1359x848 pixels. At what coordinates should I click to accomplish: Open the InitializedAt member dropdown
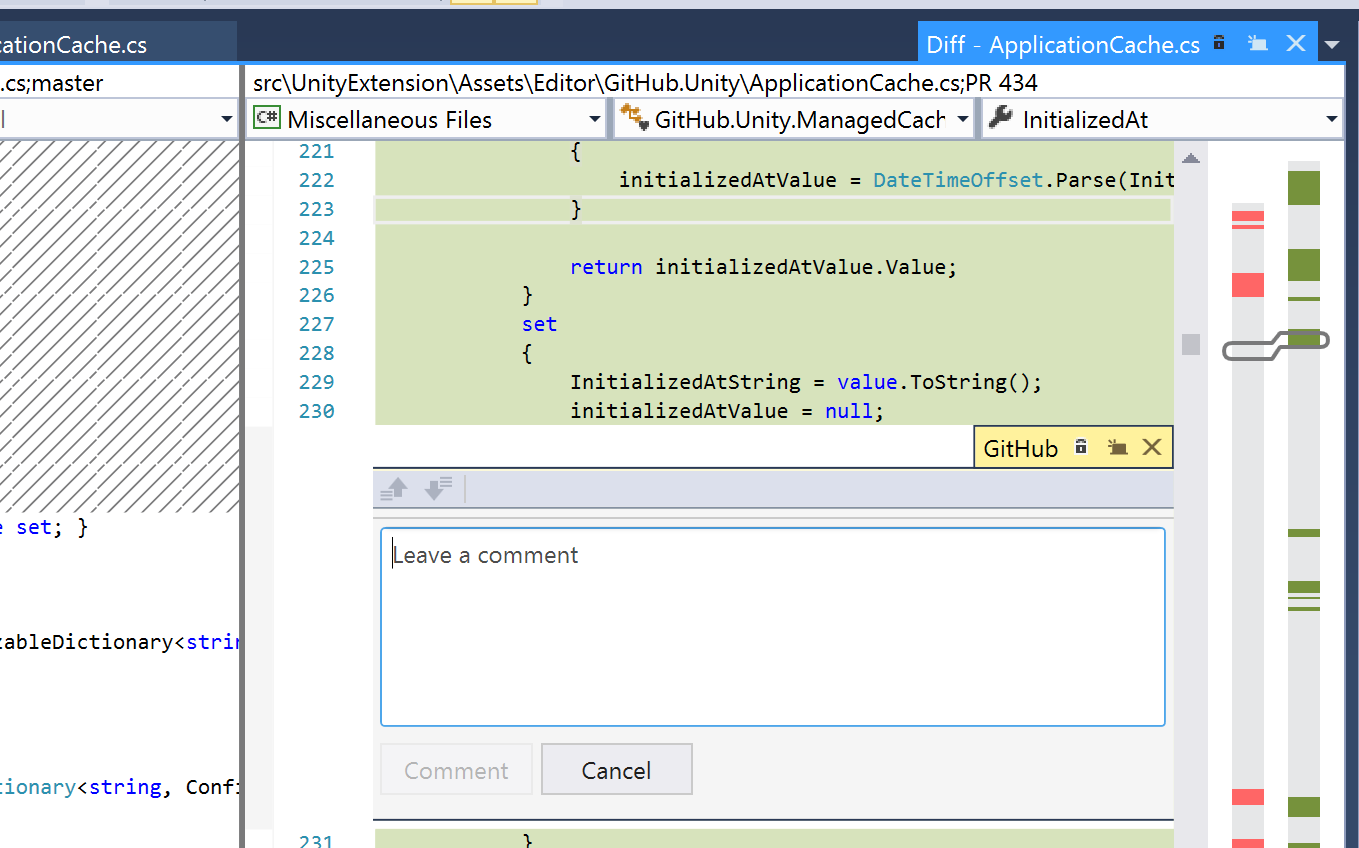click(1331, 117)
